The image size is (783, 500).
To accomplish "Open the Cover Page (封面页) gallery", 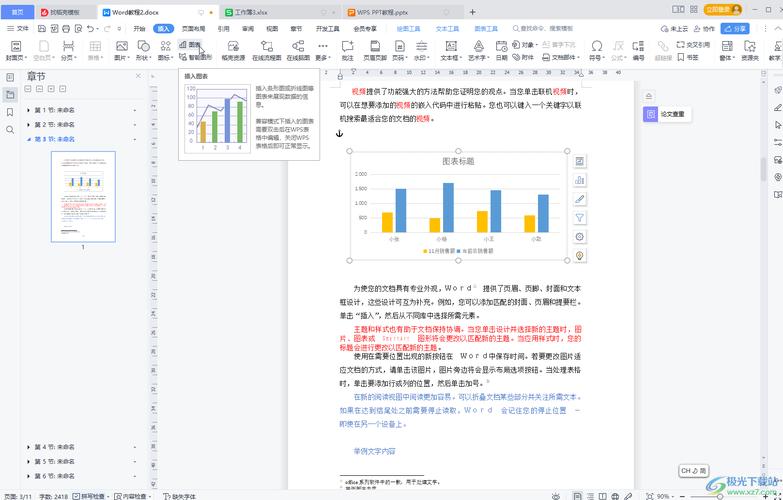I will tap(15, 51).
